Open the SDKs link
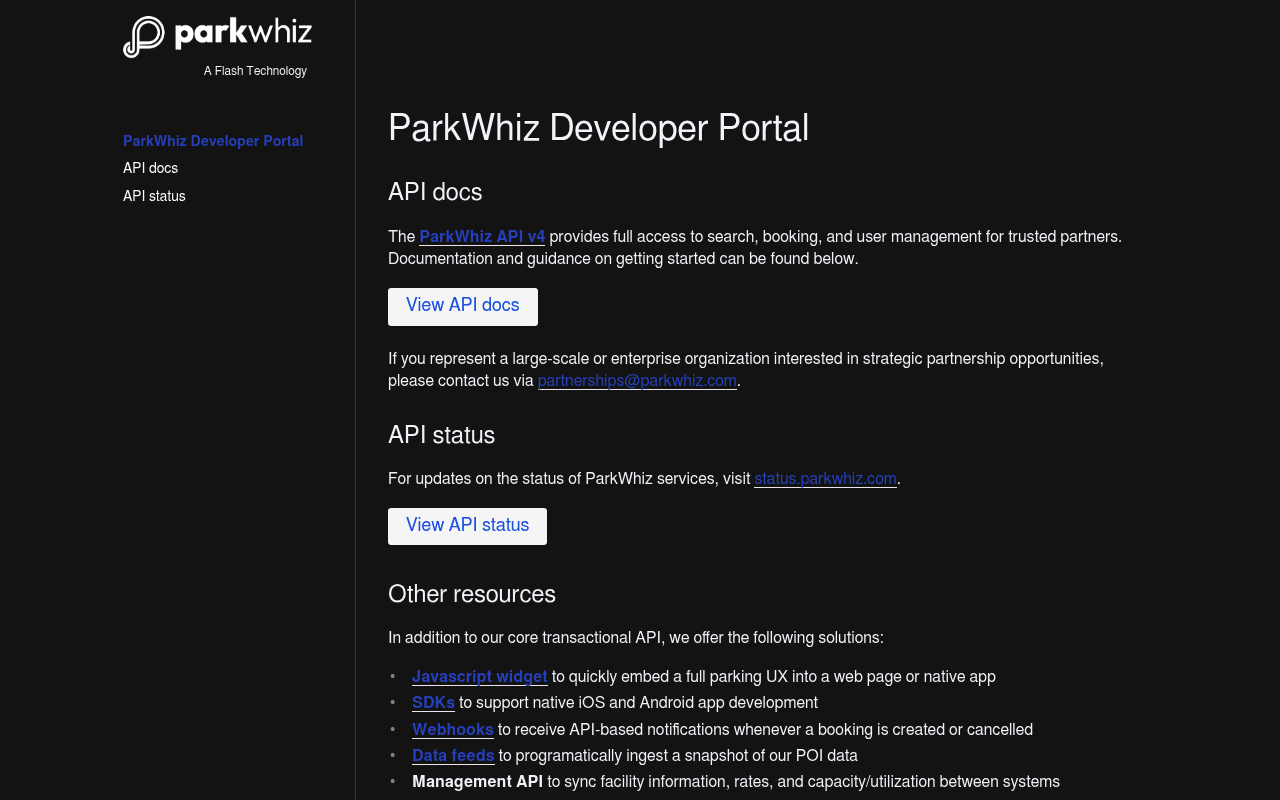This screenshot has width=1280, height=800. click(x=433, y=703)
